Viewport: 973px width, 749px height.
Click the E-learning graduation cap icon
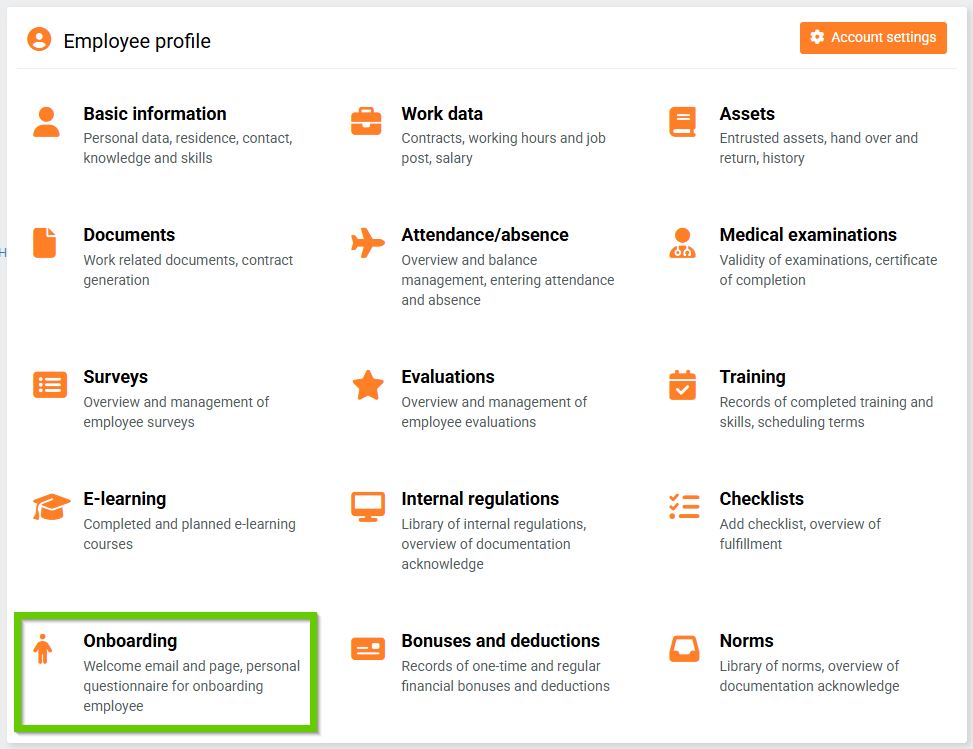pyautogui.click(x=51, y=507)
